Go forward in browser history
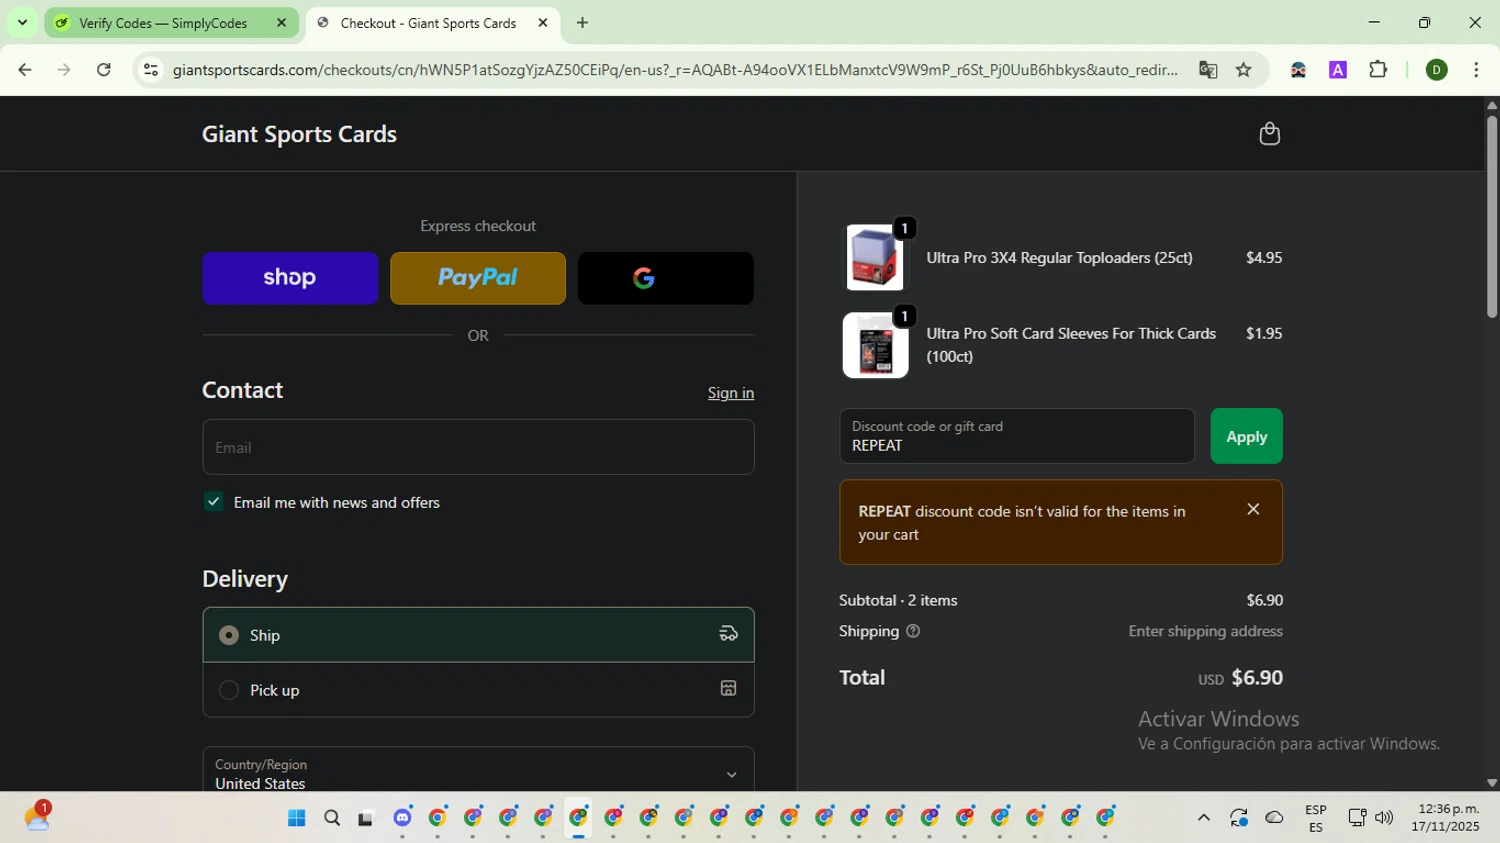This screenshot has width=1500, height=843. 64,70
